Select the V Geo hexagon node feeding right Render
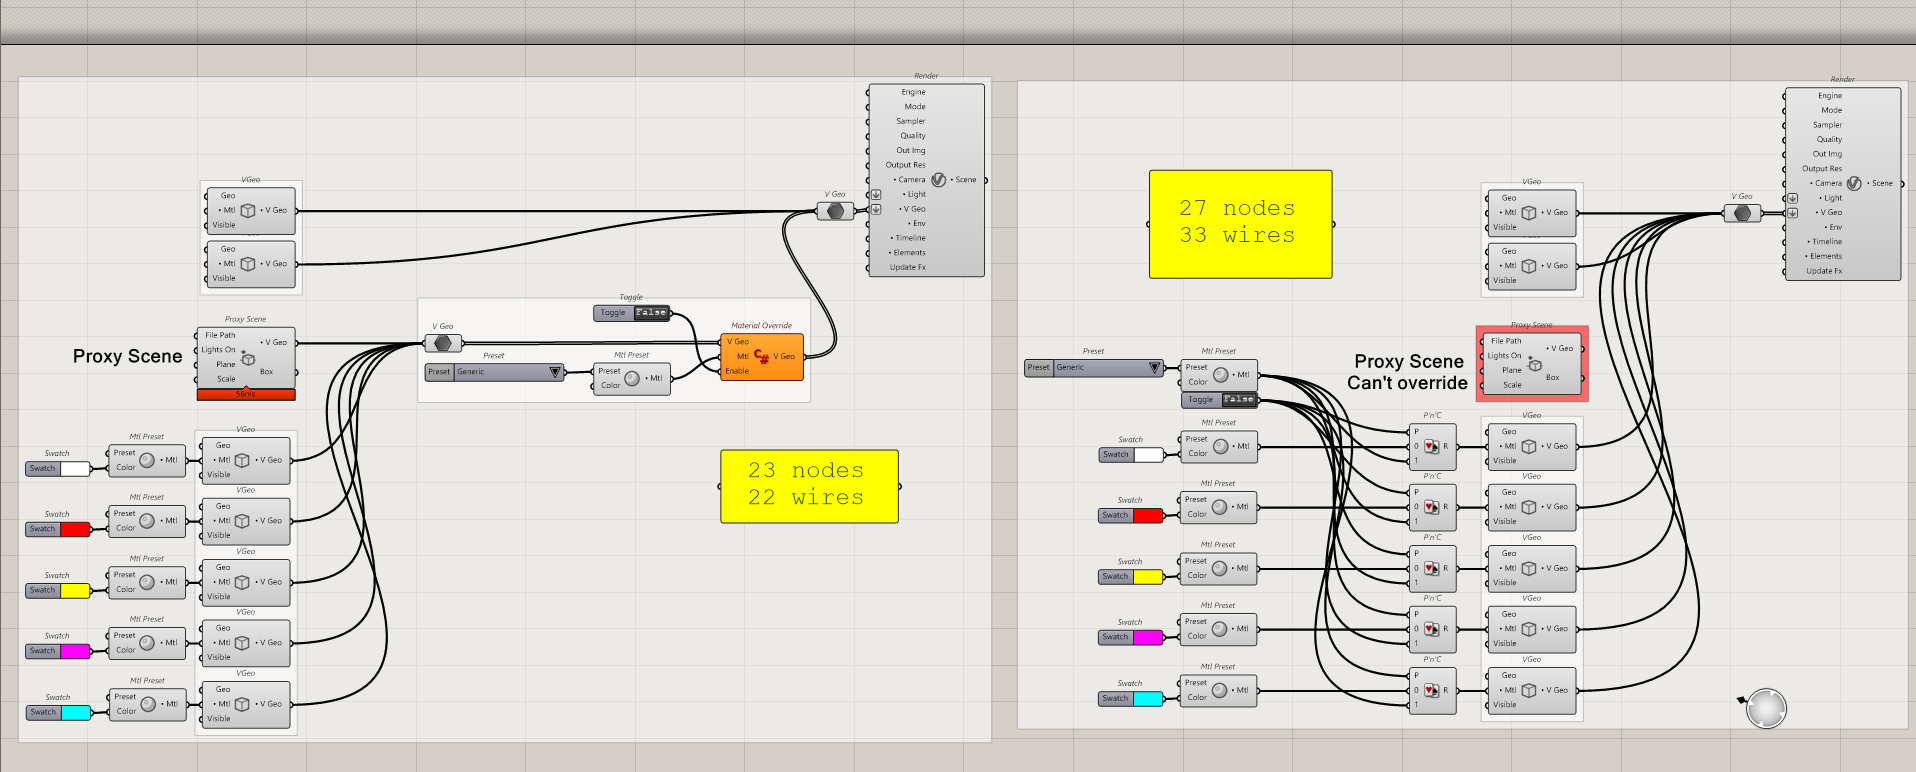 (x=1742, y=213)
